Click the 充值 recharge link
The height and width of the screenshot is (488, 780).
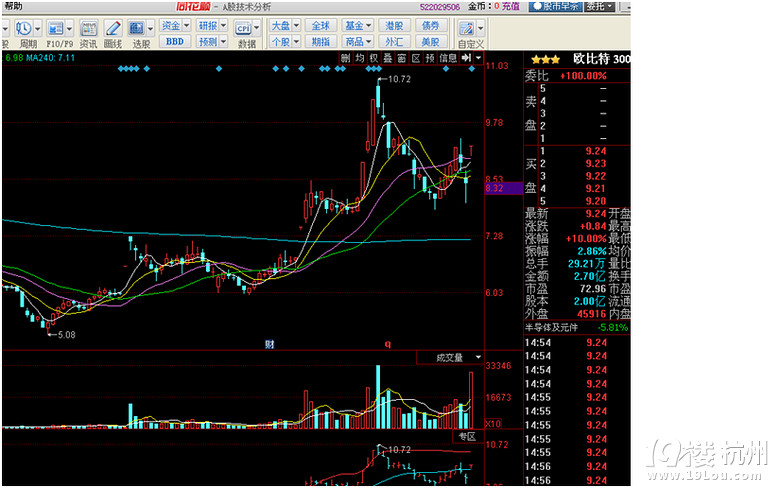(510, 6)
